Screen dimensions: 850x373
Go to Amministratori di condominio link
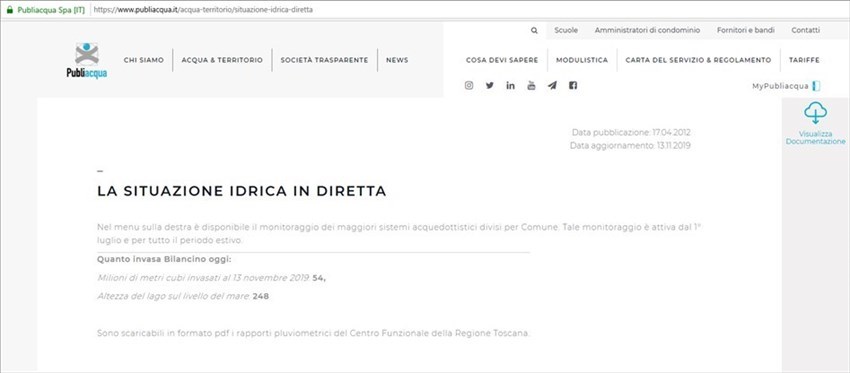pos(647,30)
